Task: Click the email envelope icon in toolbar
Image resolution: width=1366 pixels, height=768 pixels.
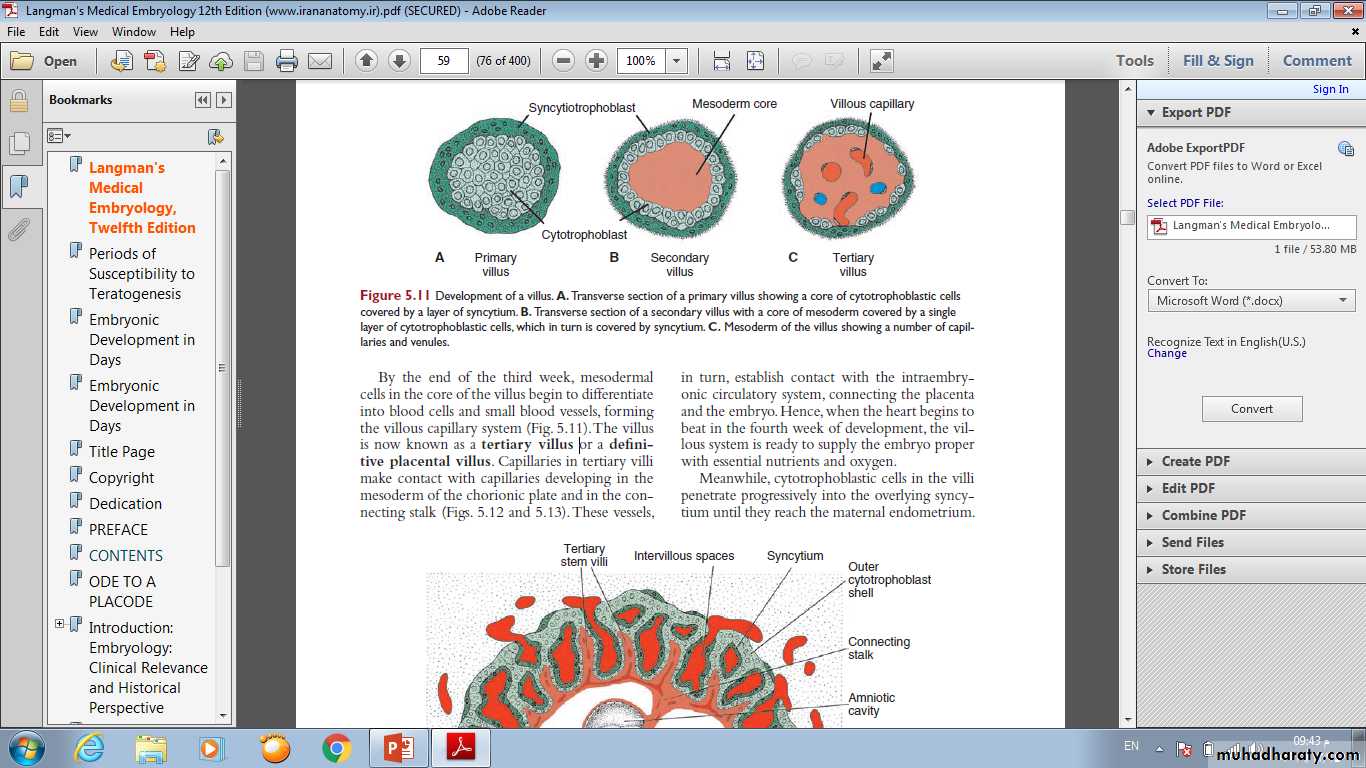Action: pos(320,61)
